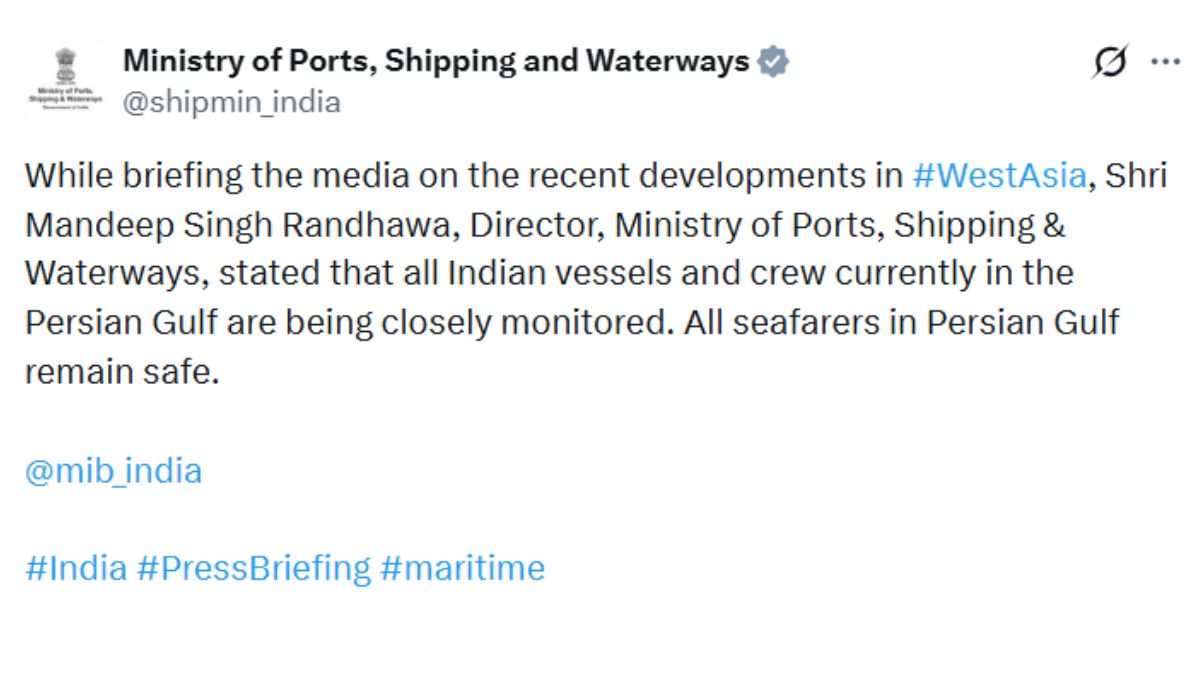Viewport: 1200px width, 675px height.
Task: Click the words "remain safe." in tweet
Action: point(120,371)
